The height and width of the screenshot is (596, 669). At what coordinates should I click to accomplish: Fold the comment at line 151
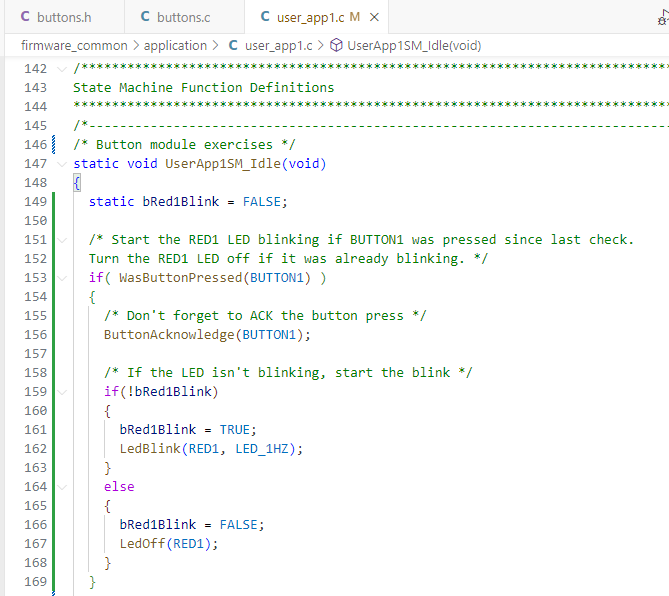pyautogui.click(x=62, y=240)
